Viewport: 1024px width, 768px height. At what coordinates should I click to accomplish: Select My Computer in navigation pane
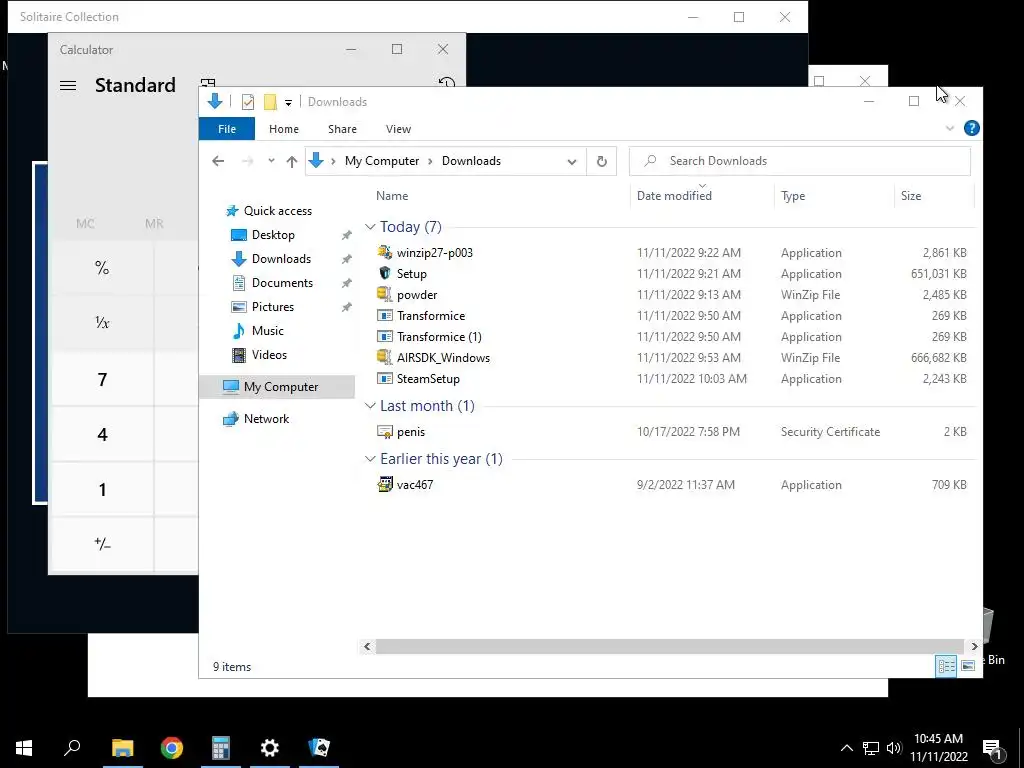pyautogui.click(x=277, y=387)
